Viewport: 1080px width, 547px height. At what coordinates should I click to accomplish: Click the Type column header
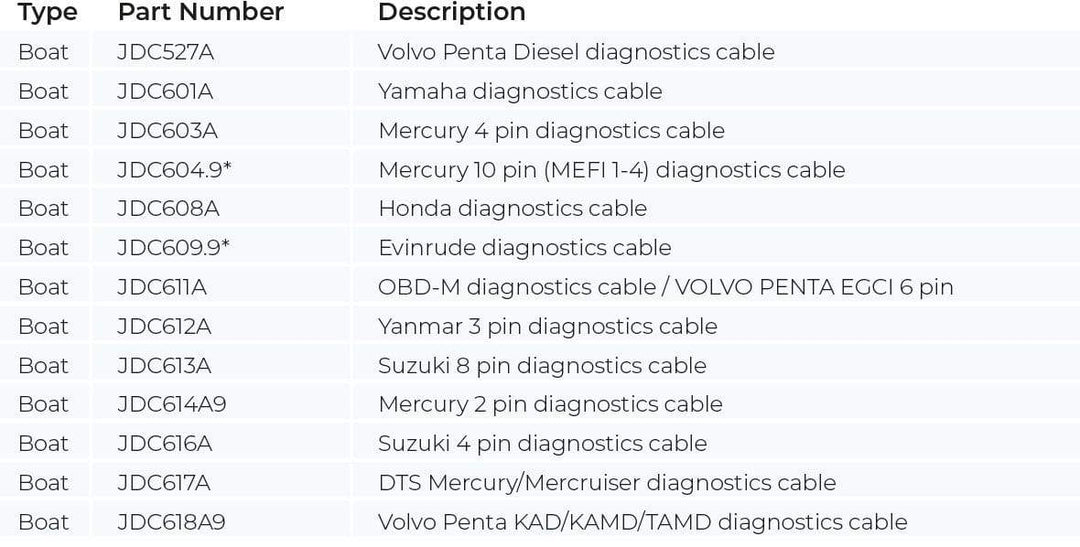(47, 13)
